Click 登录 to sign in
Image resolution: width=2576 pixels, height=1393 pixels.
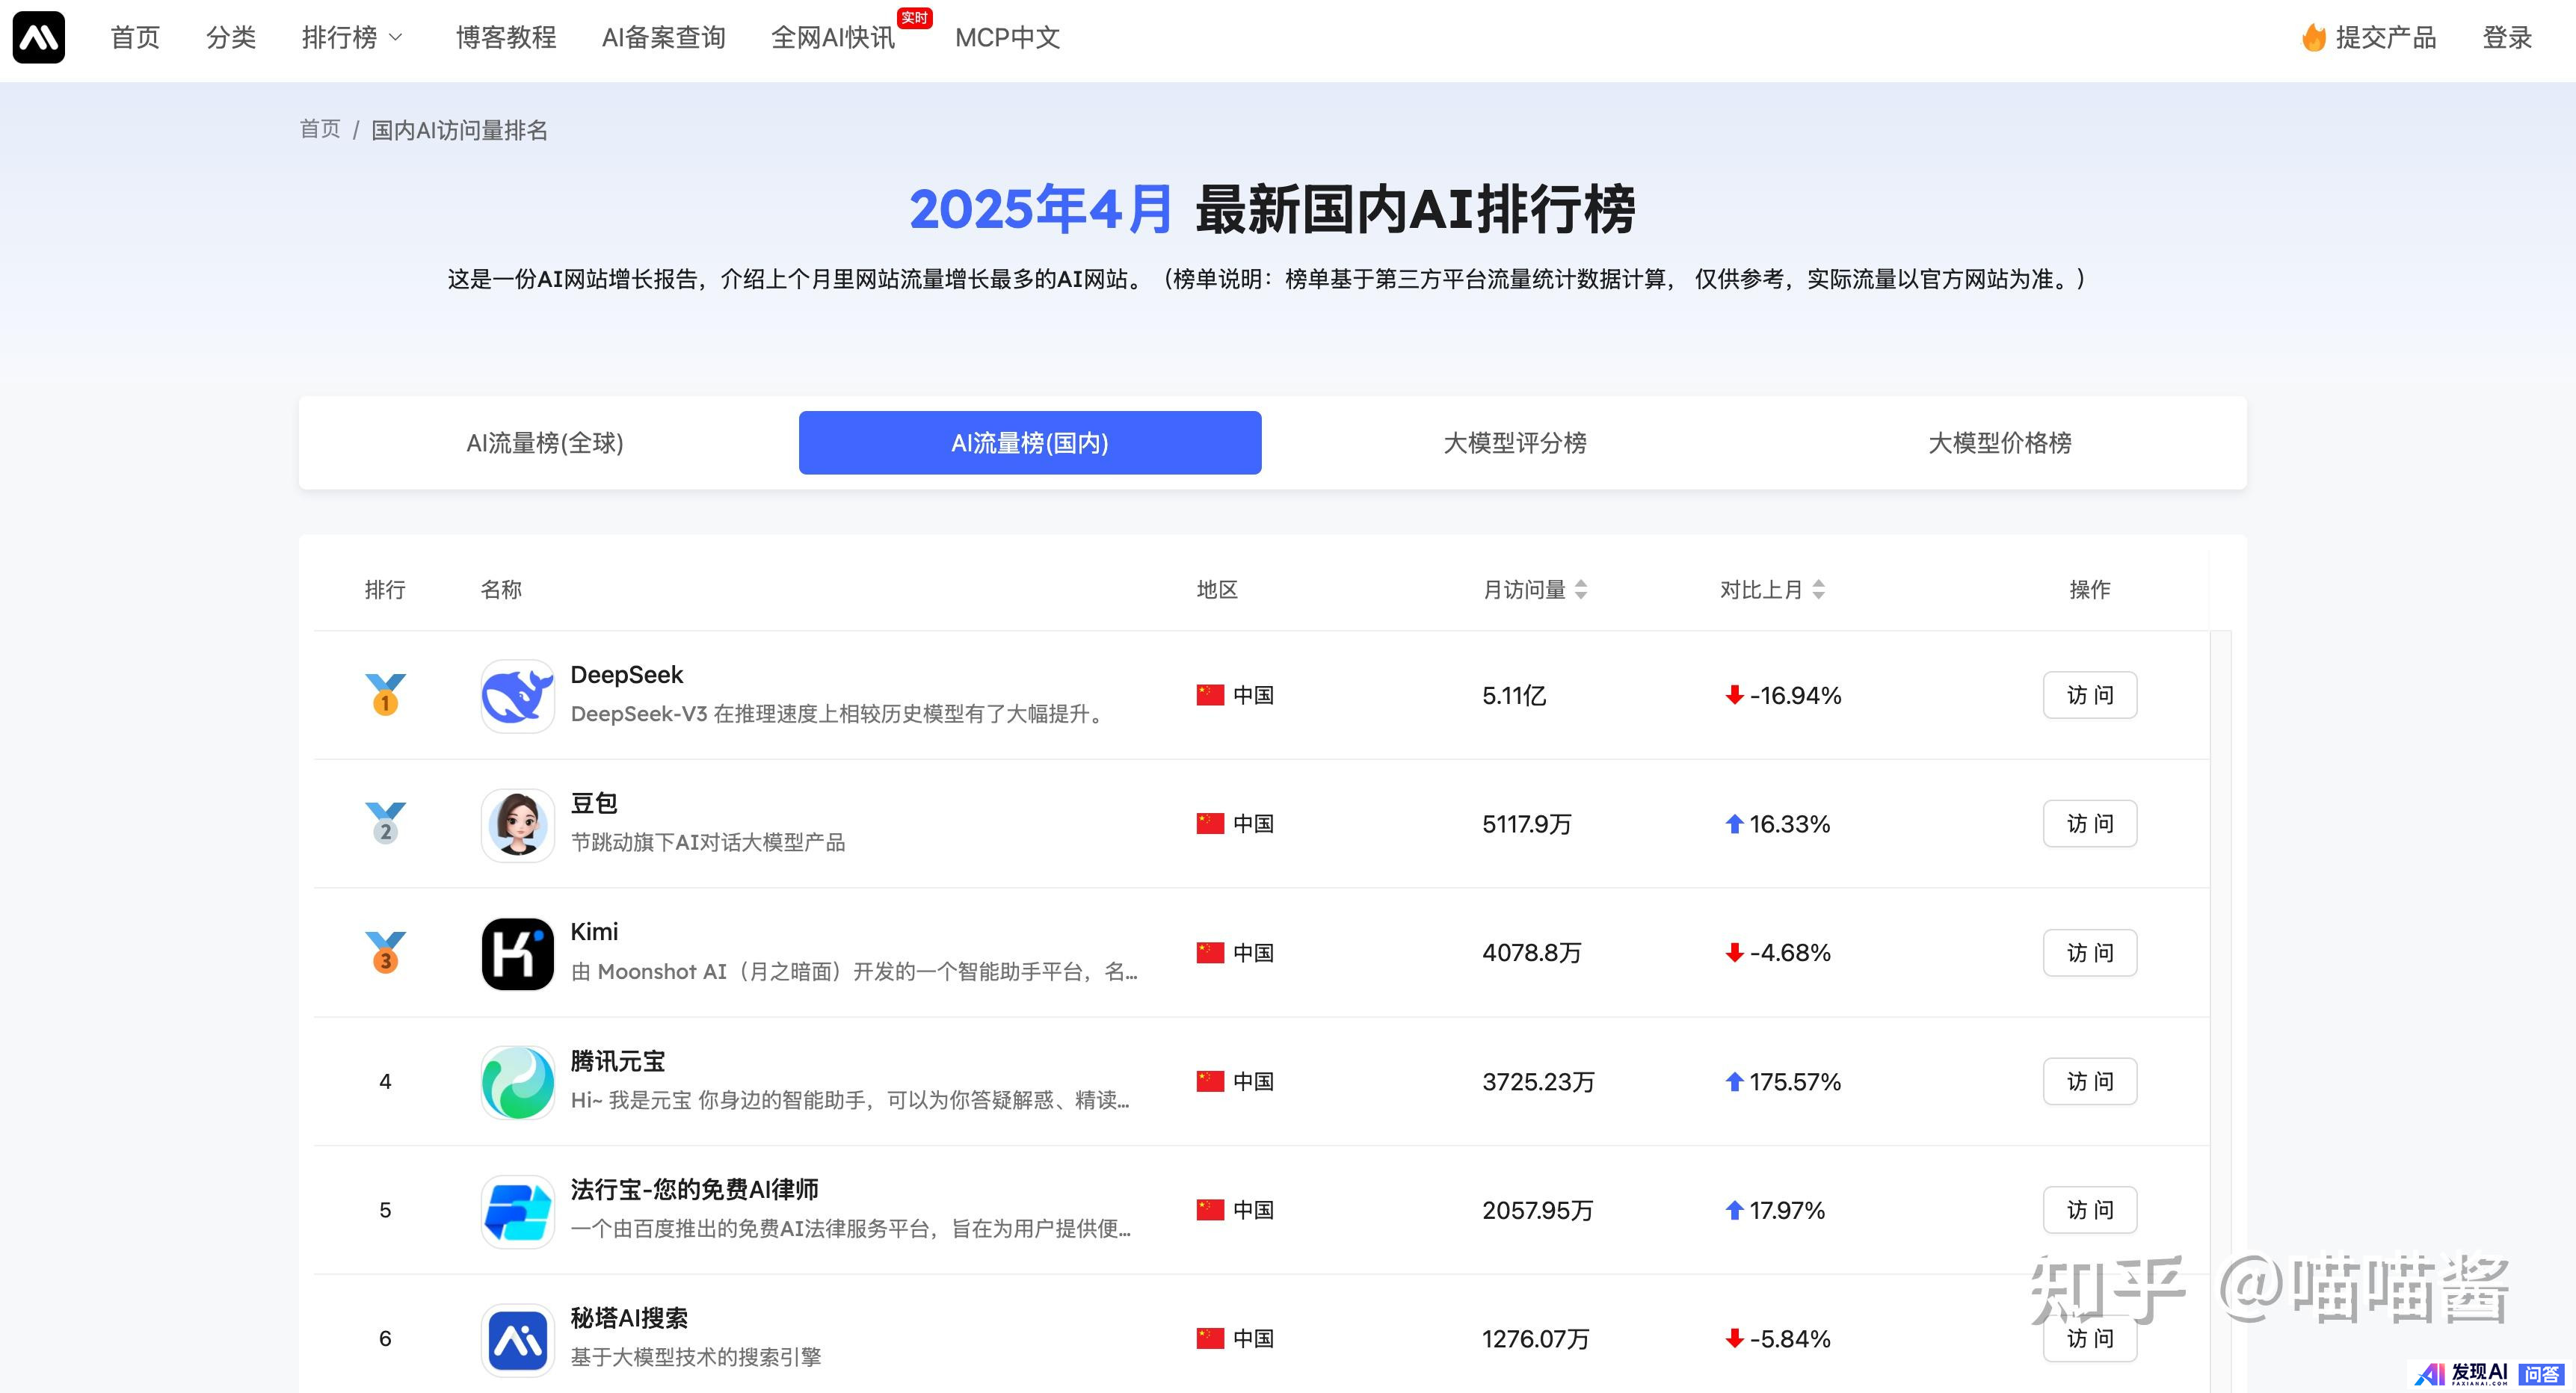pyautogui.click(x=2507, y=38)
